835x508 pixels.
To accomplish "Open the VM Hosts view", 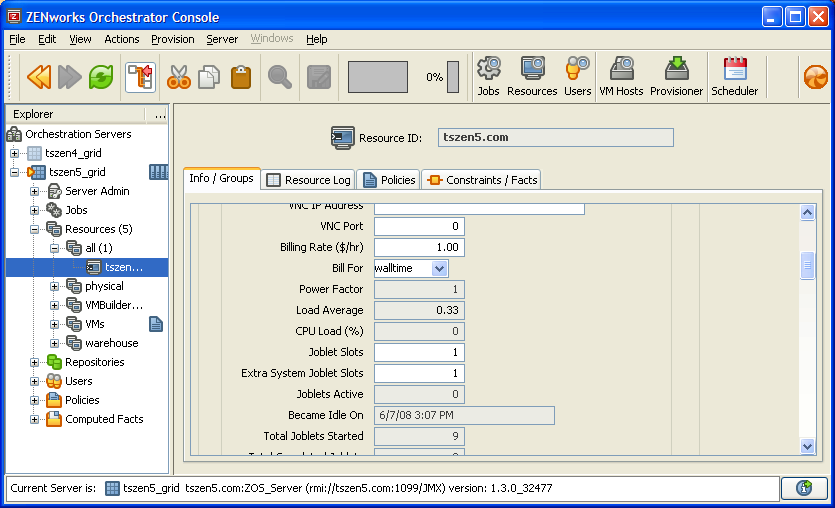I will (x=621, y=77).
